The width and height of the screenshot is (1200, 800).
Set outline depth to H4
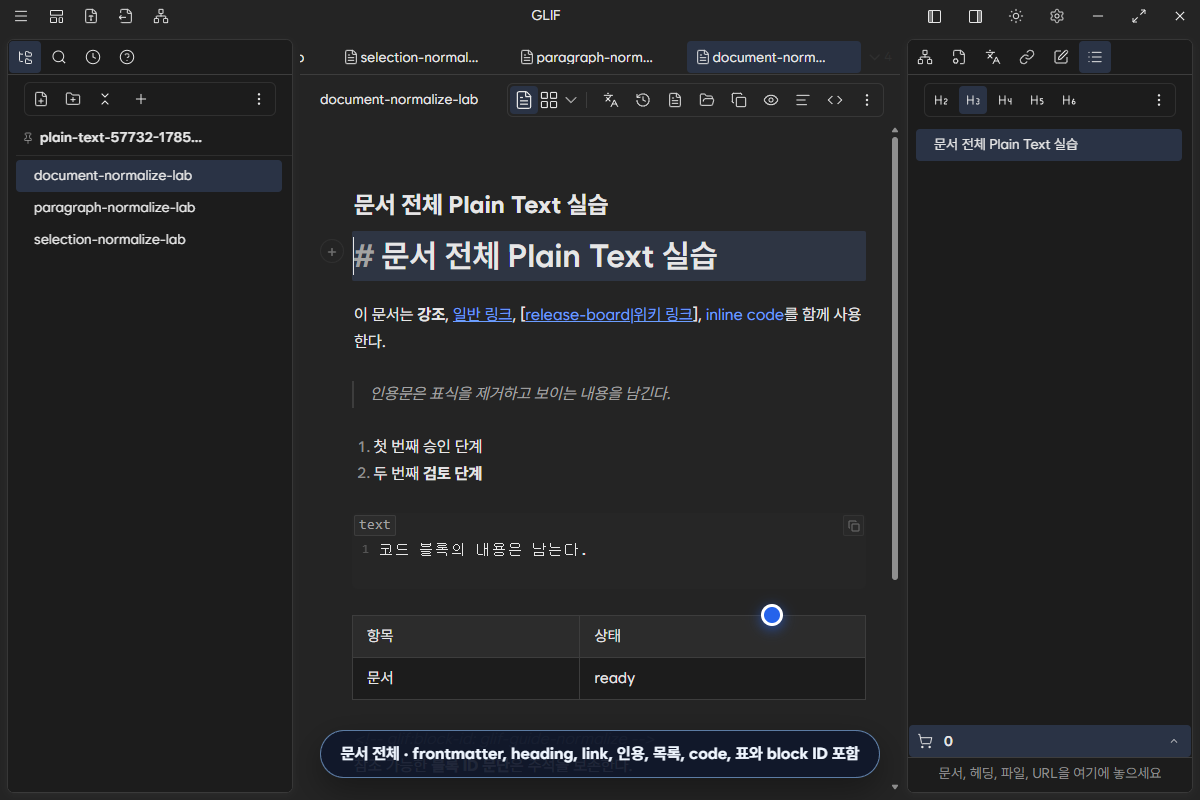pyautogui.click(x=1005, y=100)
